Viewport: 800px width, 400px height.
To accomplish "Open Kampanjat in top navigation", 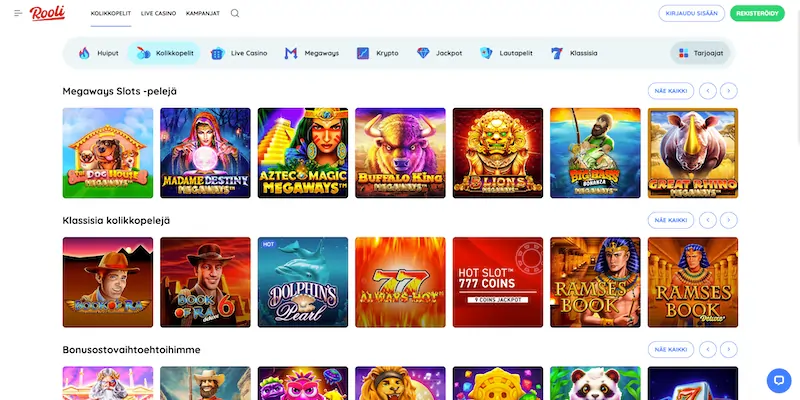I will pyautogui.click(x=203, y=13).
